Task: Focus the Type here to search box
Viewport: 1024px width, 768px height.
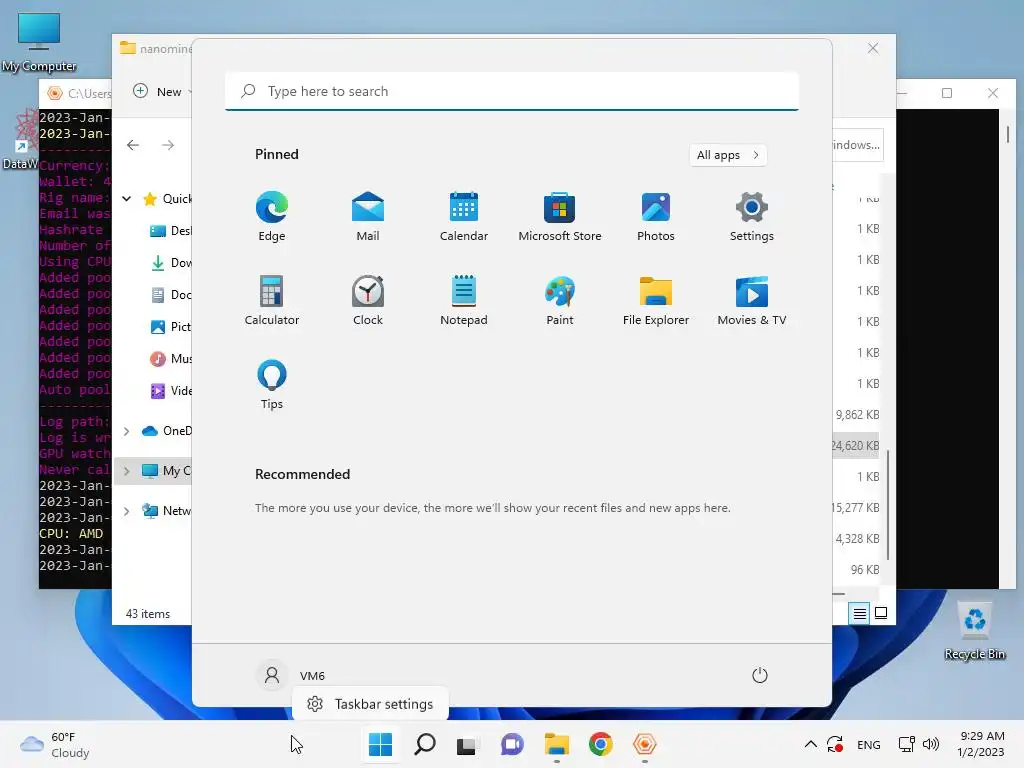Action: [512, 91]
